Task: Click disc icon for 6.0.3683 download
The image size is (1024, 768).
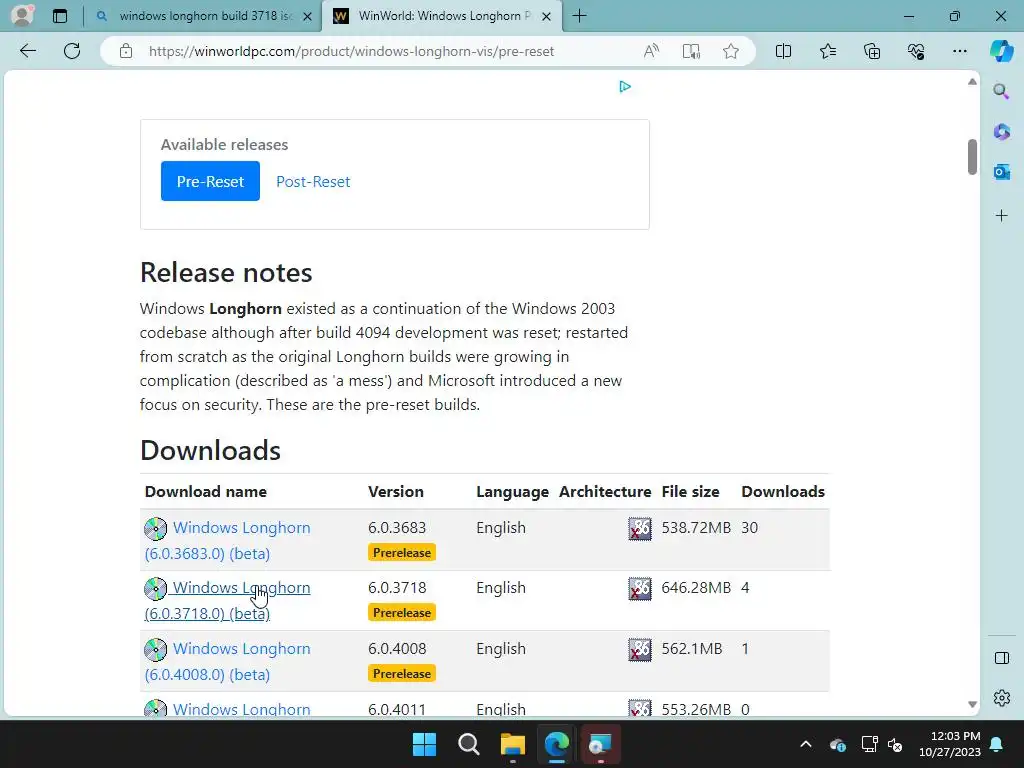Action: tap(155, 529)
